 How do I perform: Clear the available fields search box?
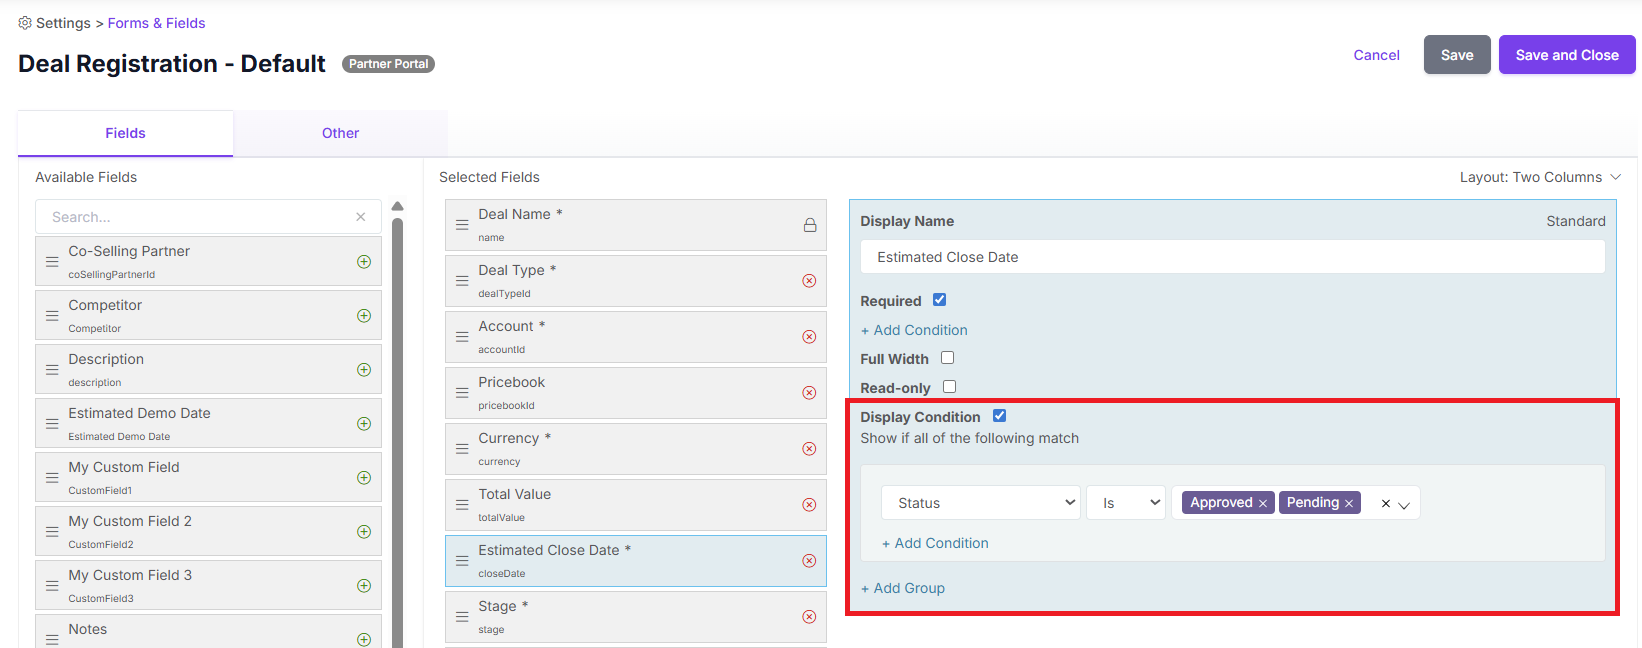point(361,217)
